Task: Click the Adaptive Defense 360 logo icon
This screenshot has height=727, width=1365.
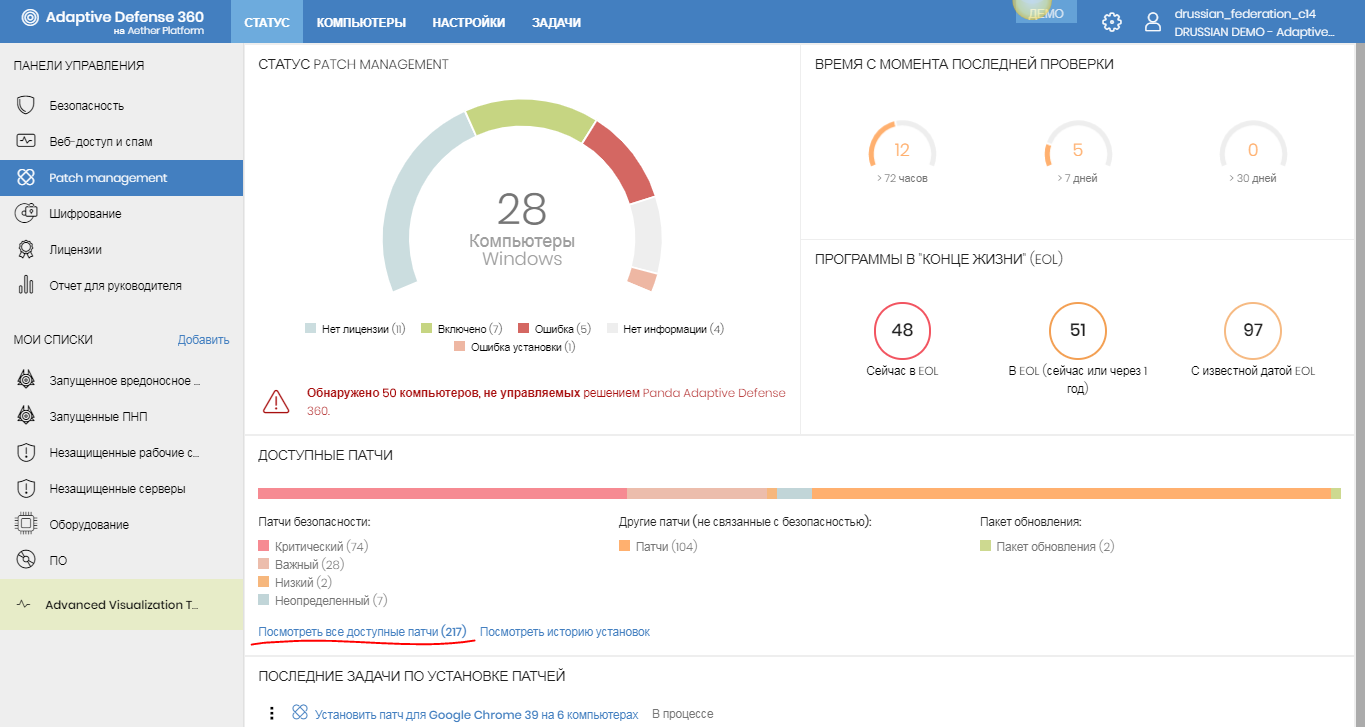Action: (x=31, y=18)
